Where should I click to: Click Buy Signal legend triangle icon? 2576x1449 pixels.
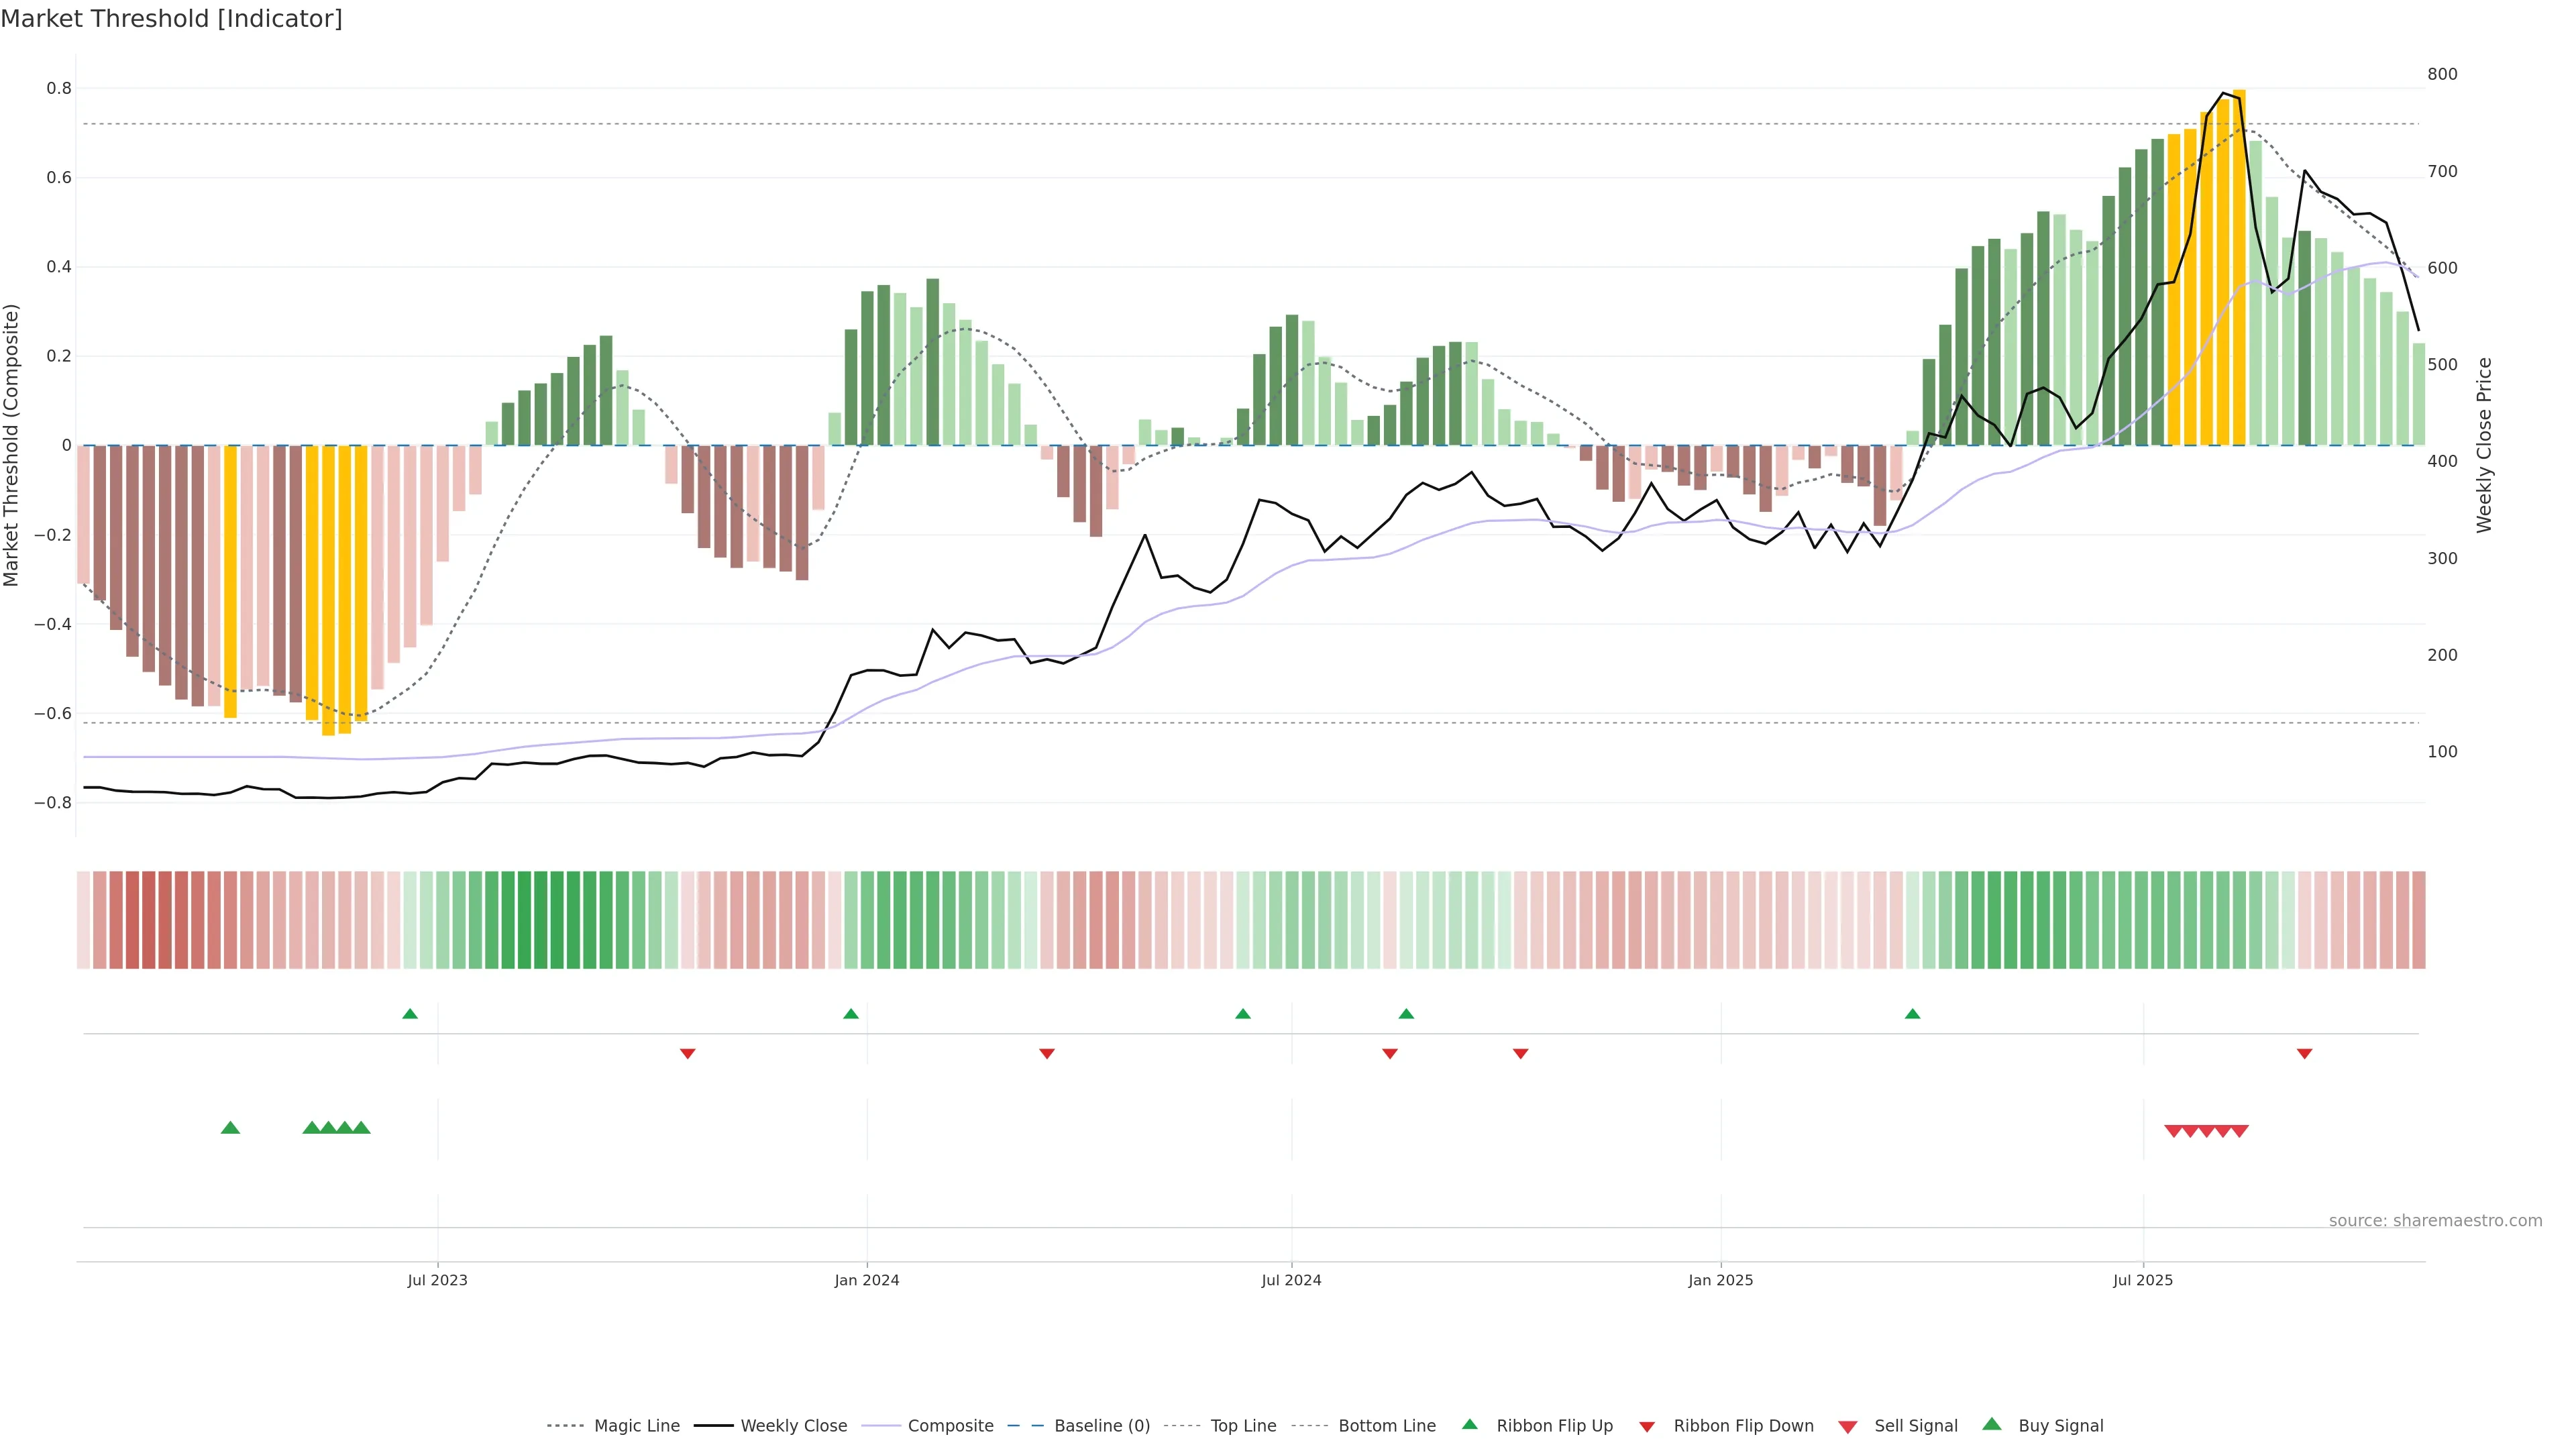[1992, 1424]
